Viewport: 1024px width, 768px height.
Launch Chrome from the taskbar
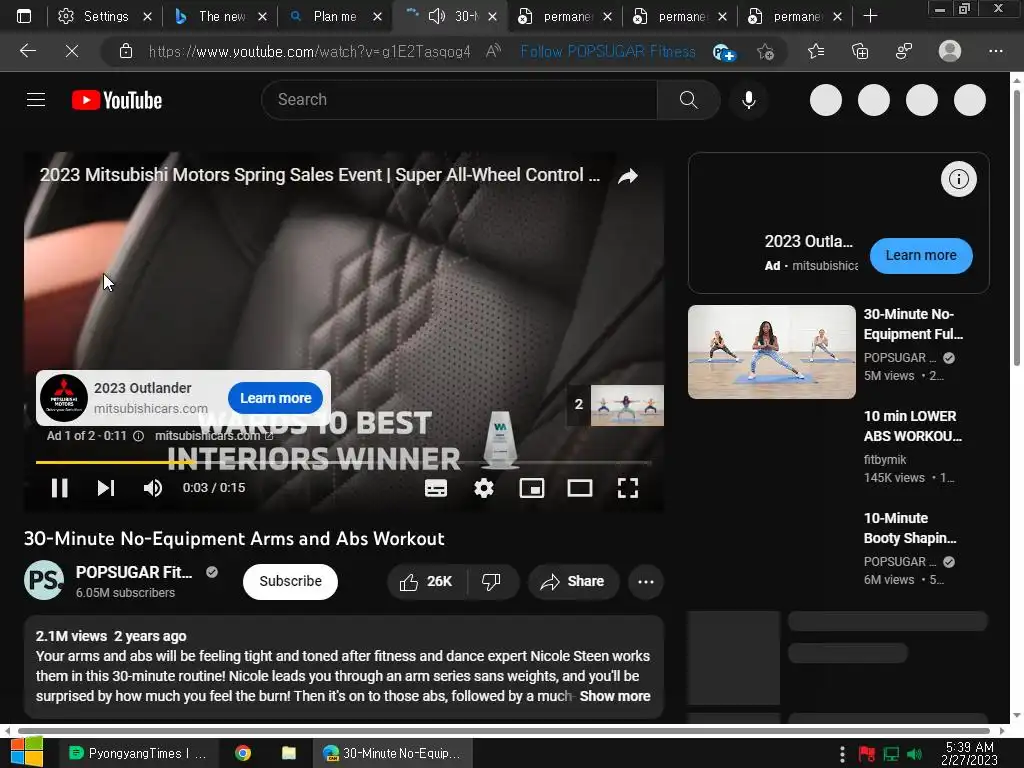[243, 753]
